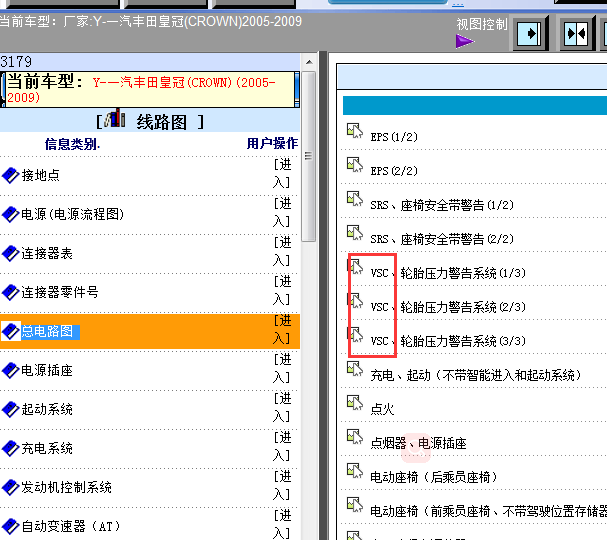Image resolution: width=607 pixels, height=540 pixels.
Task: Open SRS、座椅安全带警告 (1/2) link
Action: click(442, 205)
